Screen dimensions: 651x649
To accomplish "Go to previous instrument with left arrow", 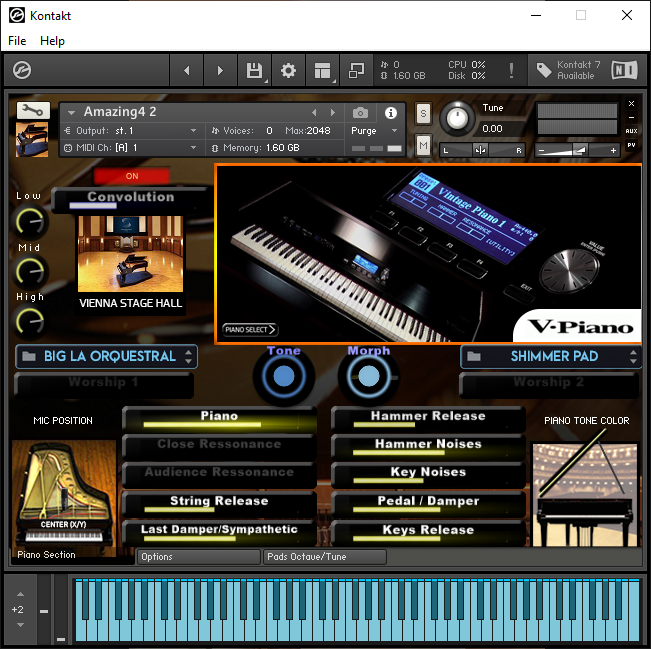I will [187, 70].
